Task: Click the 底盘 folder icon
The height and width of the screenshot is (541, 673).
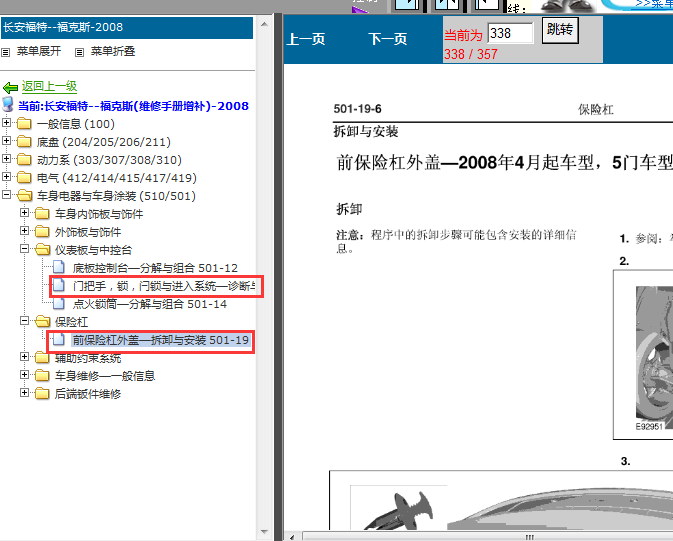Action: coord(24,142)
